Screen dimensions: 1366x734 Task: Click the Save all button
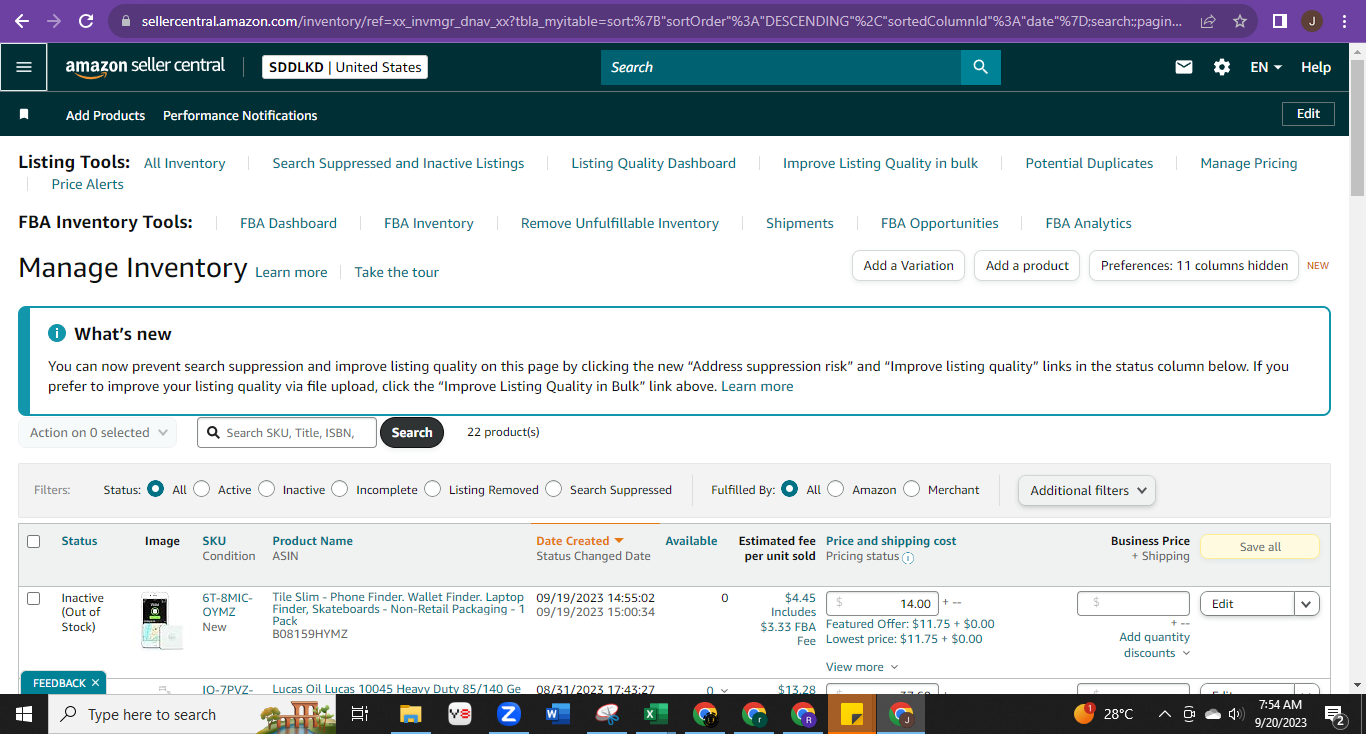pos(1260,547)
